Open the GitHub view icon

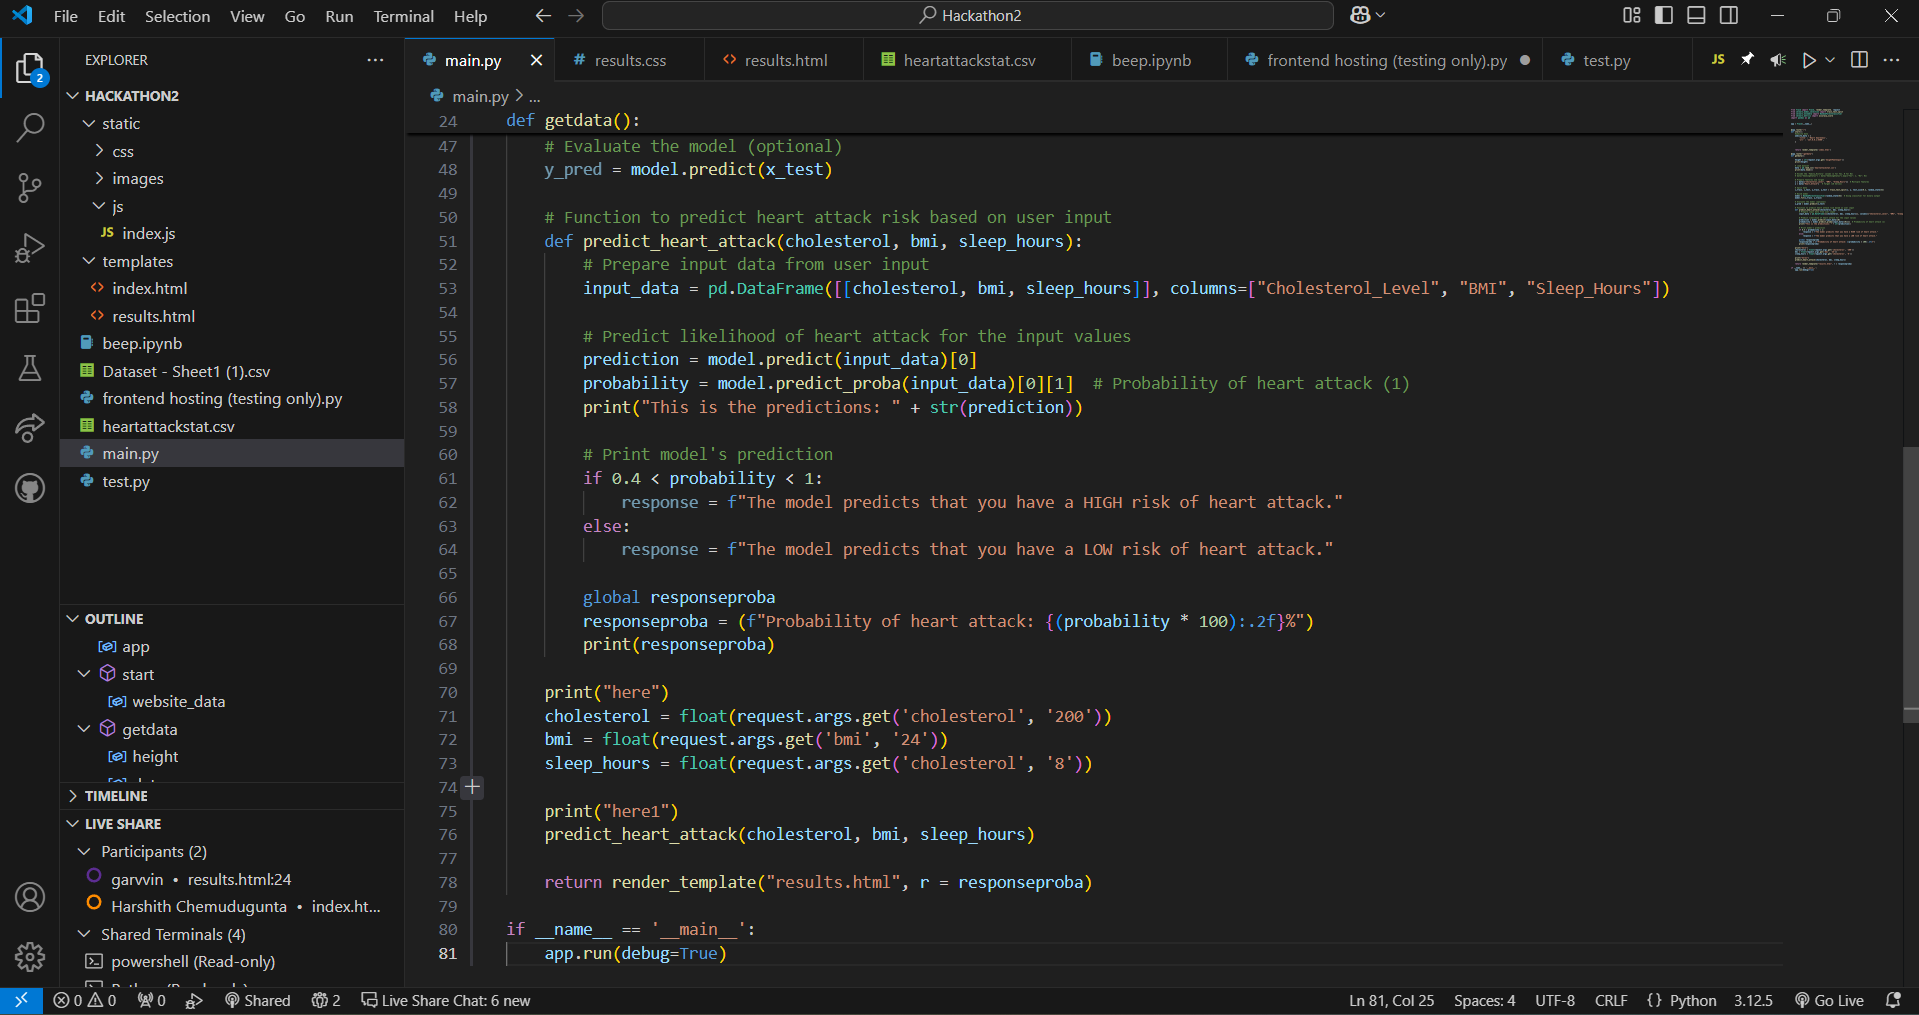(x=30, y=488)
